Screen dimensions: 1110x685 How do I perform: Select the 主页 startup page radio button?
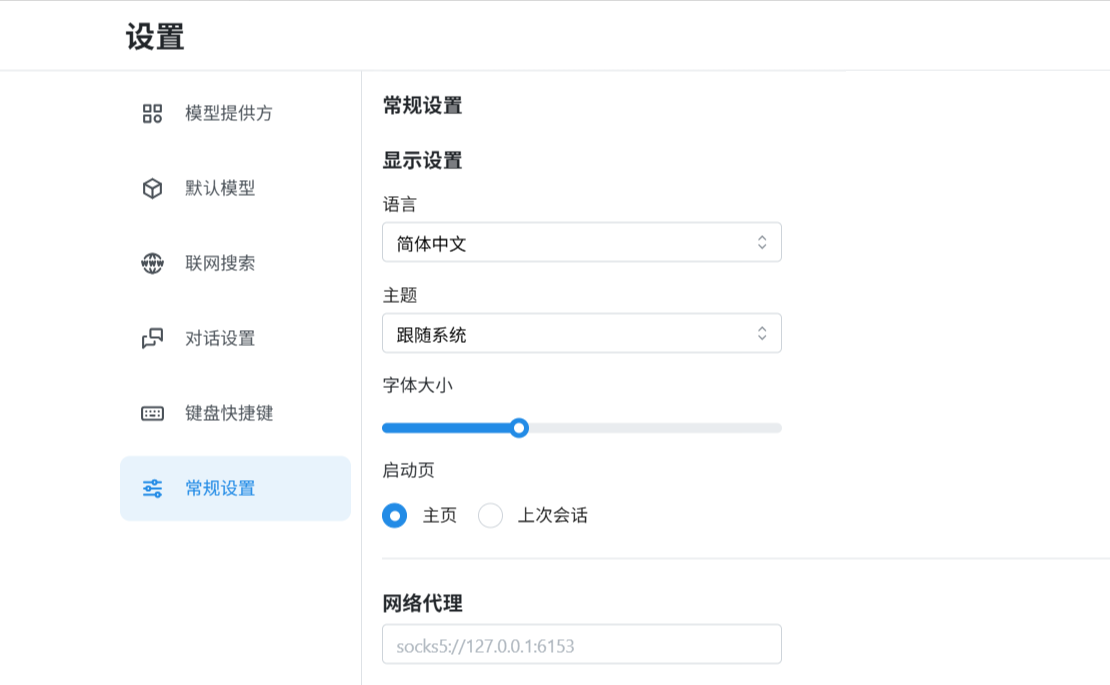point(395,515)
